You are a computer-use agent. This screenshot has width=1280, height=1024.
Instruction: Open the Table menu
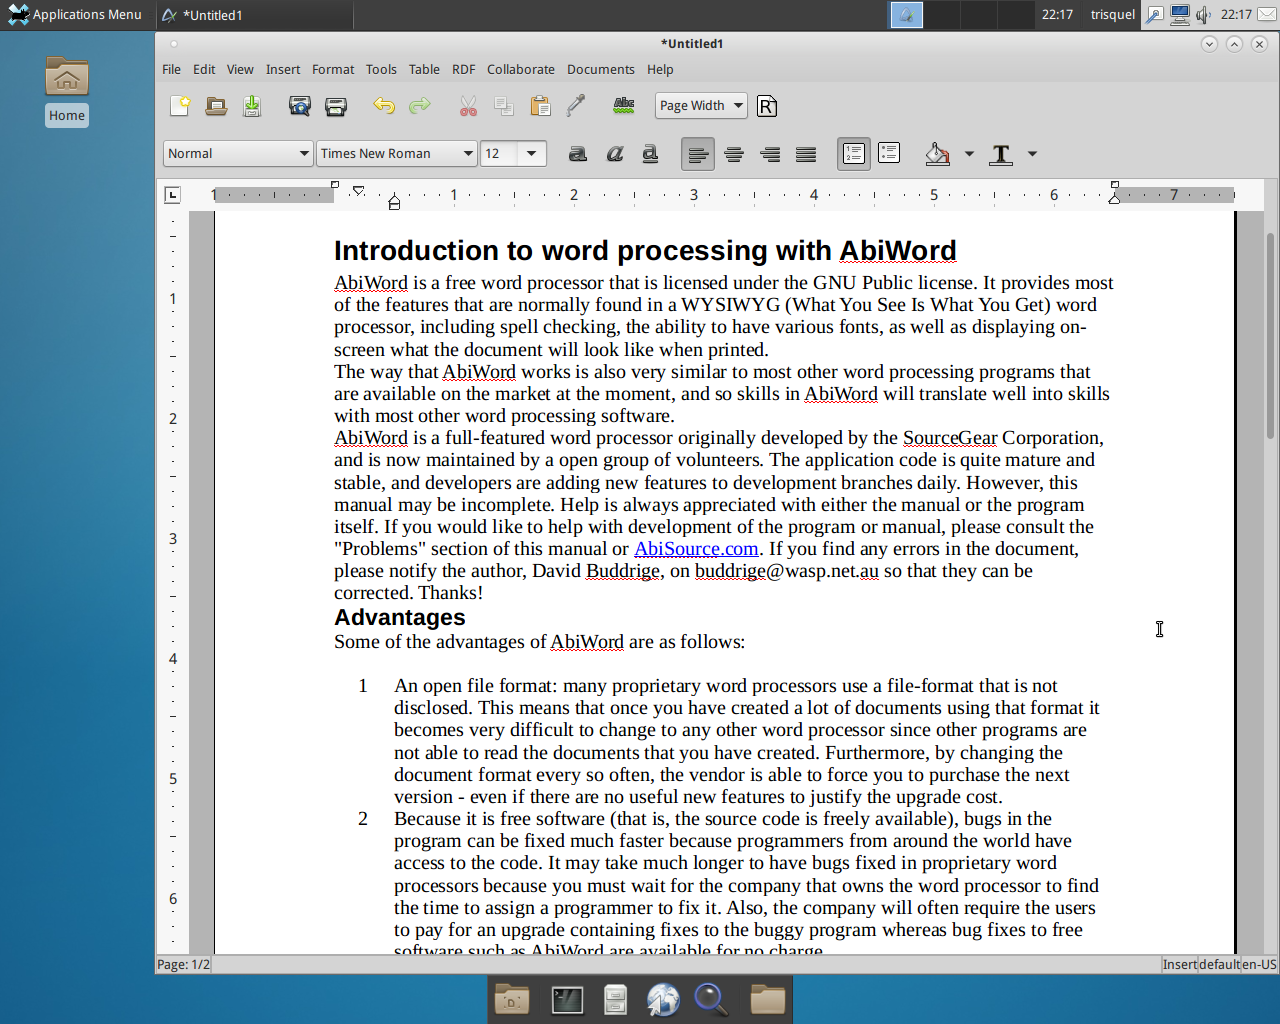coord(424,70)
